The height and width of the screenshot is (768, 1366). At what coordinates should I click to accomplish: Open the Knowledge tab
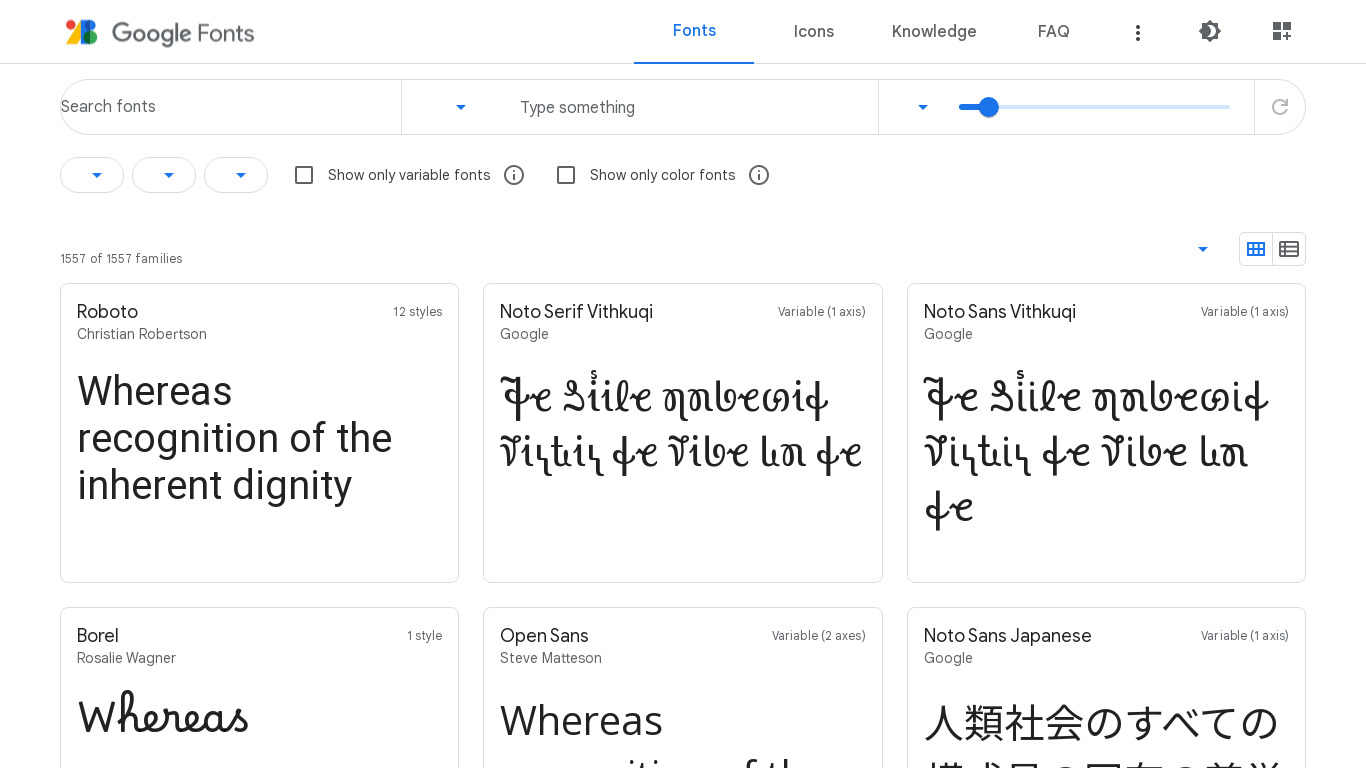934,31
